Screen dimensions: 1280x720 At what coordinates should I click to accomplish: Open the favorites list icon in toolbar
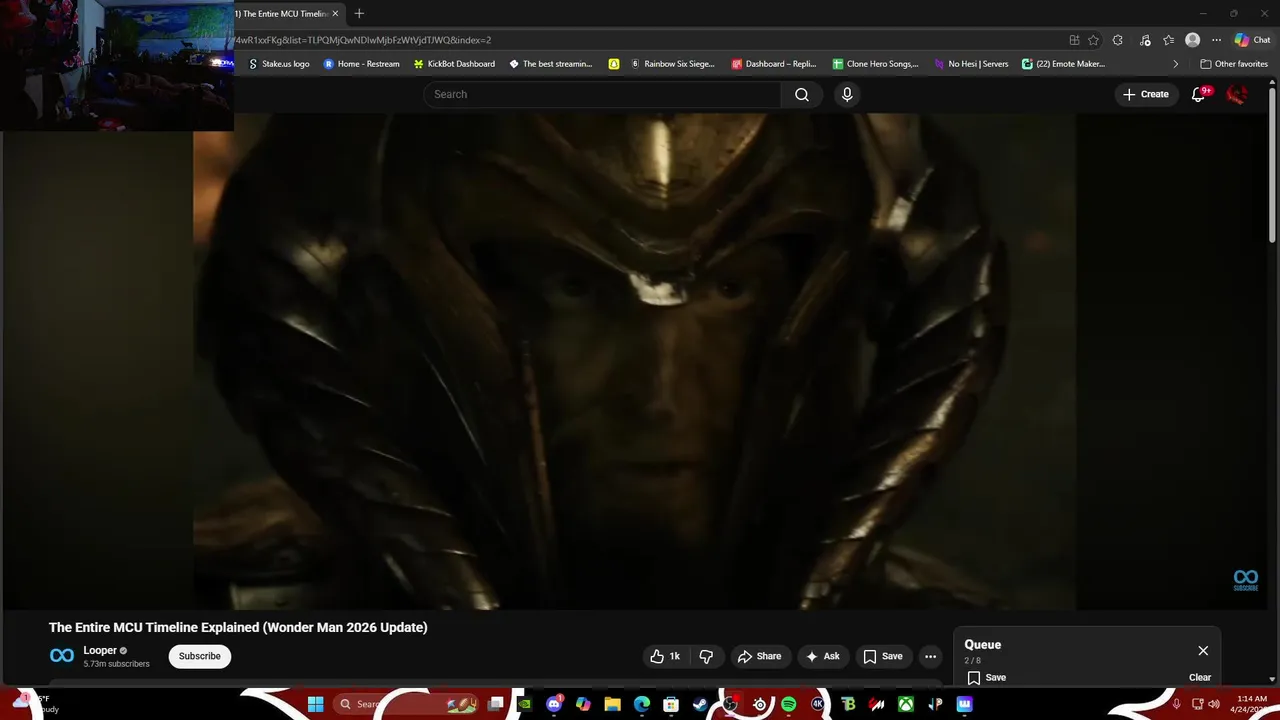1168,40
